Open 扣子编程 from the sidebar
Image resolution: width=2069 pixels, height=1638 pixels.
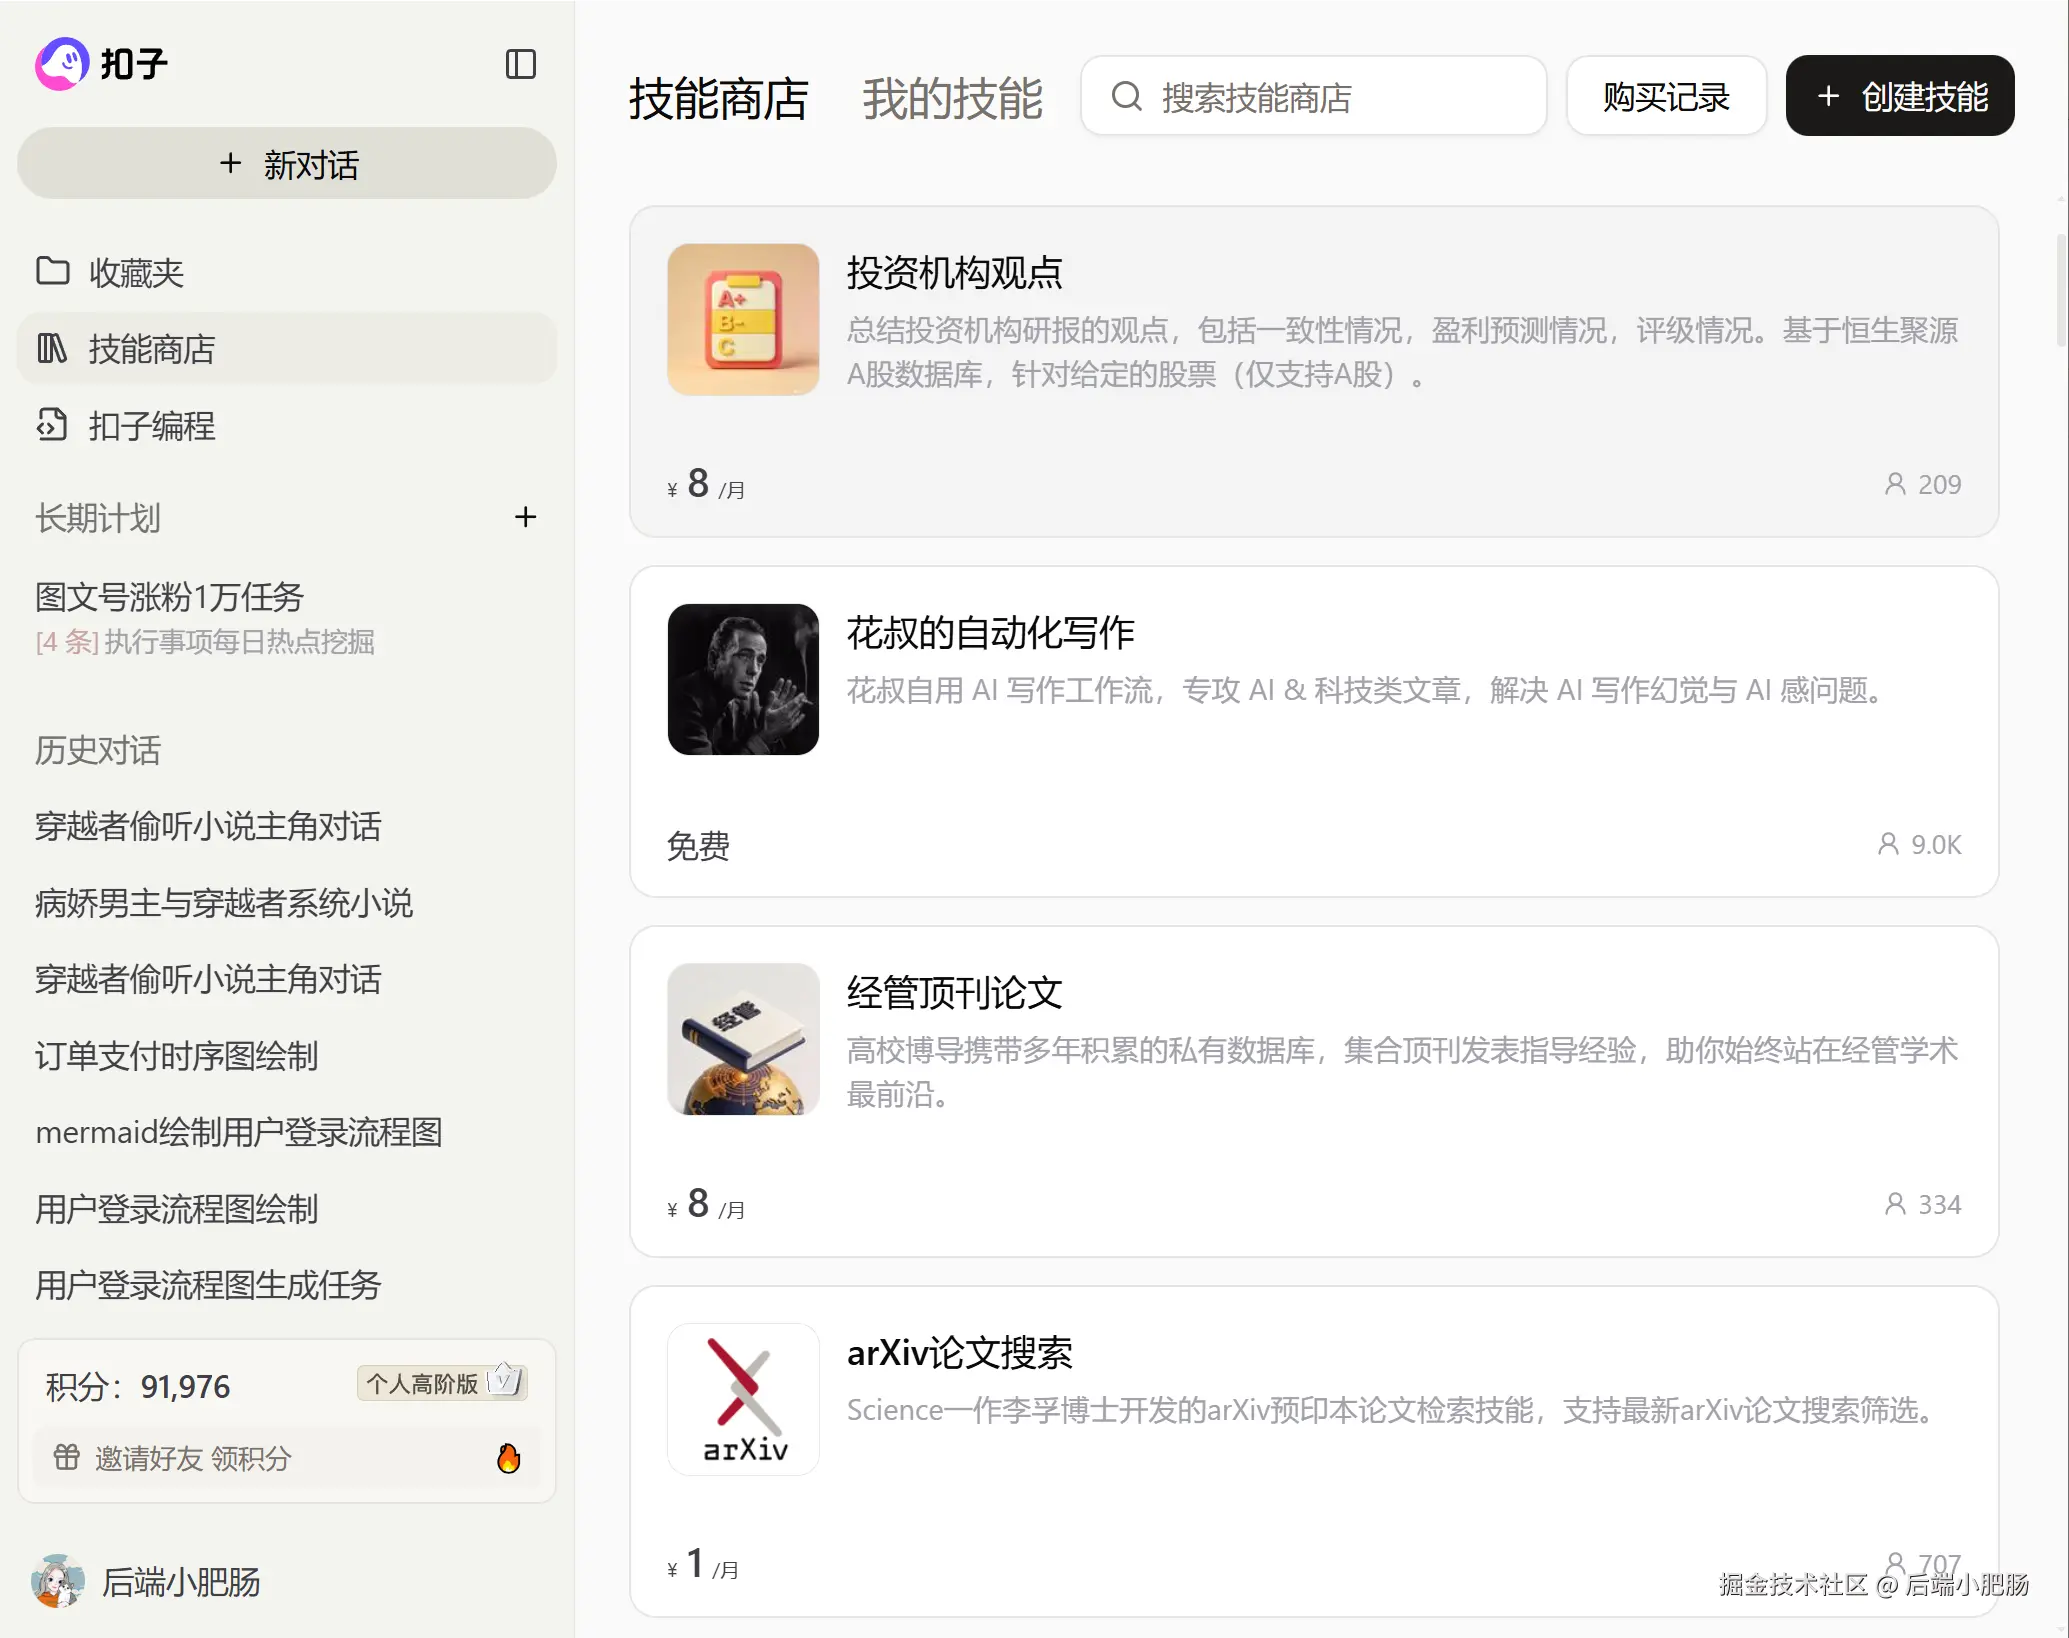click(151, 426)
